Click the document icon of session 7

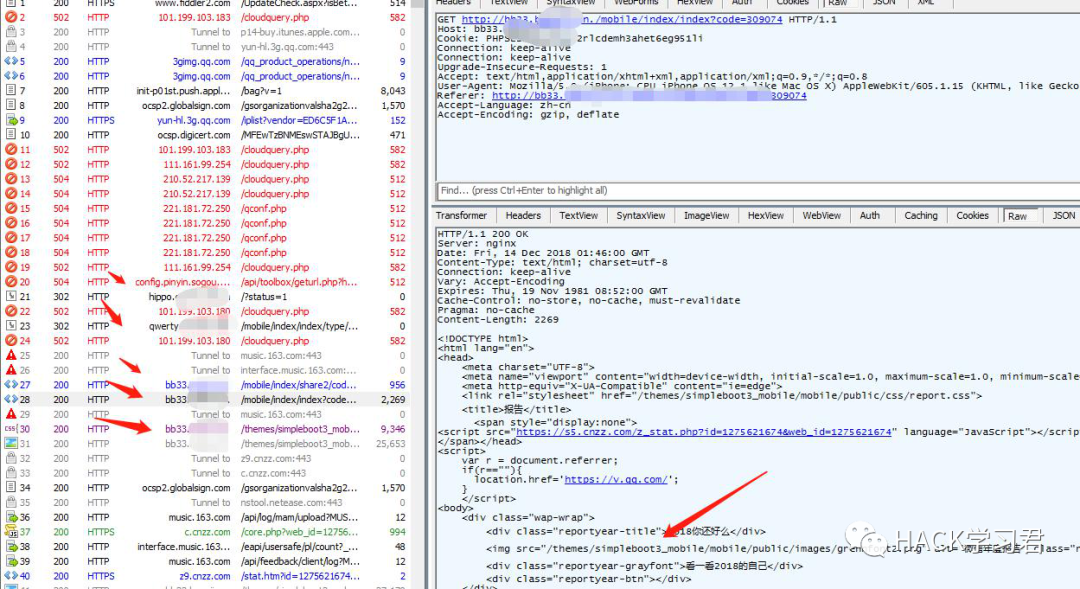[11, 90]
